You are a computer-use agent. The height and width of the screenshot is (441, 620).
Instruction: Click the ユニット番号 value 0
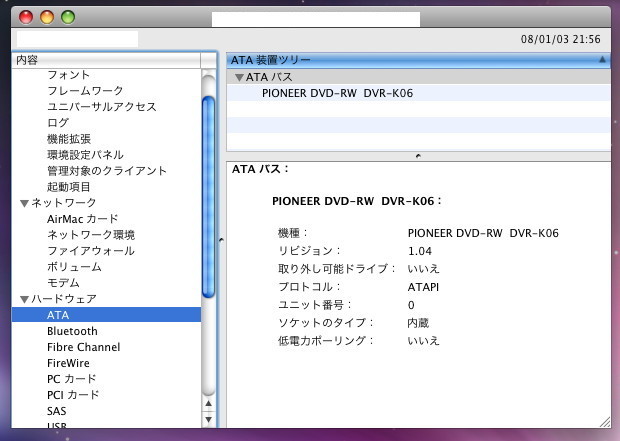[x=411, y=305]
